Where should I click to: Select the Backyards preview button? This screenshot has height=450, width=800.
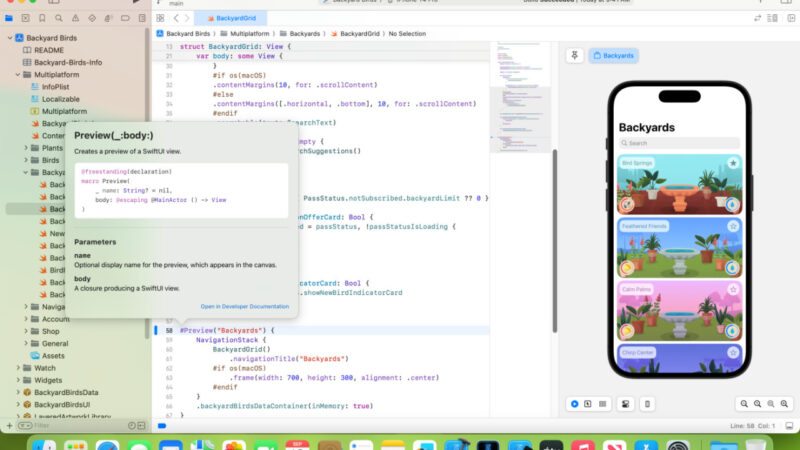click(x=613, y=56)
